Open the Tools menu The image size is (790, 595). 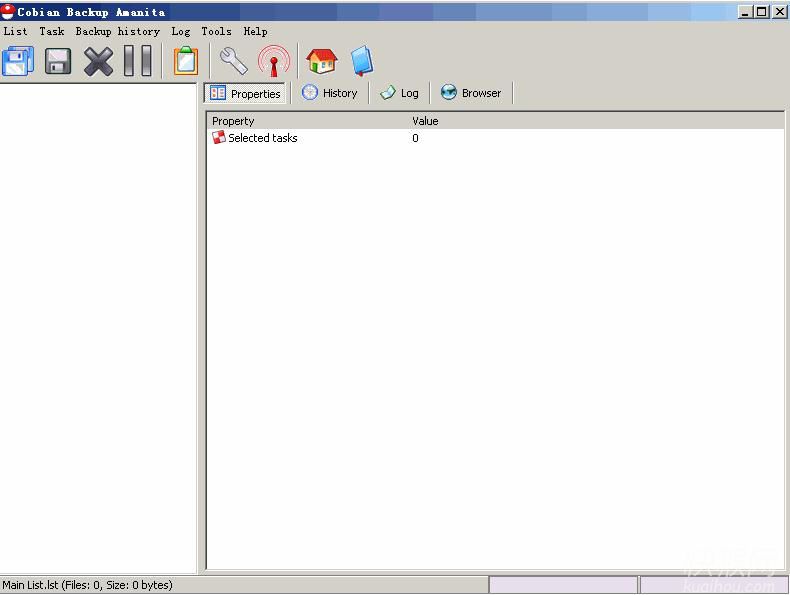[216, 31]
